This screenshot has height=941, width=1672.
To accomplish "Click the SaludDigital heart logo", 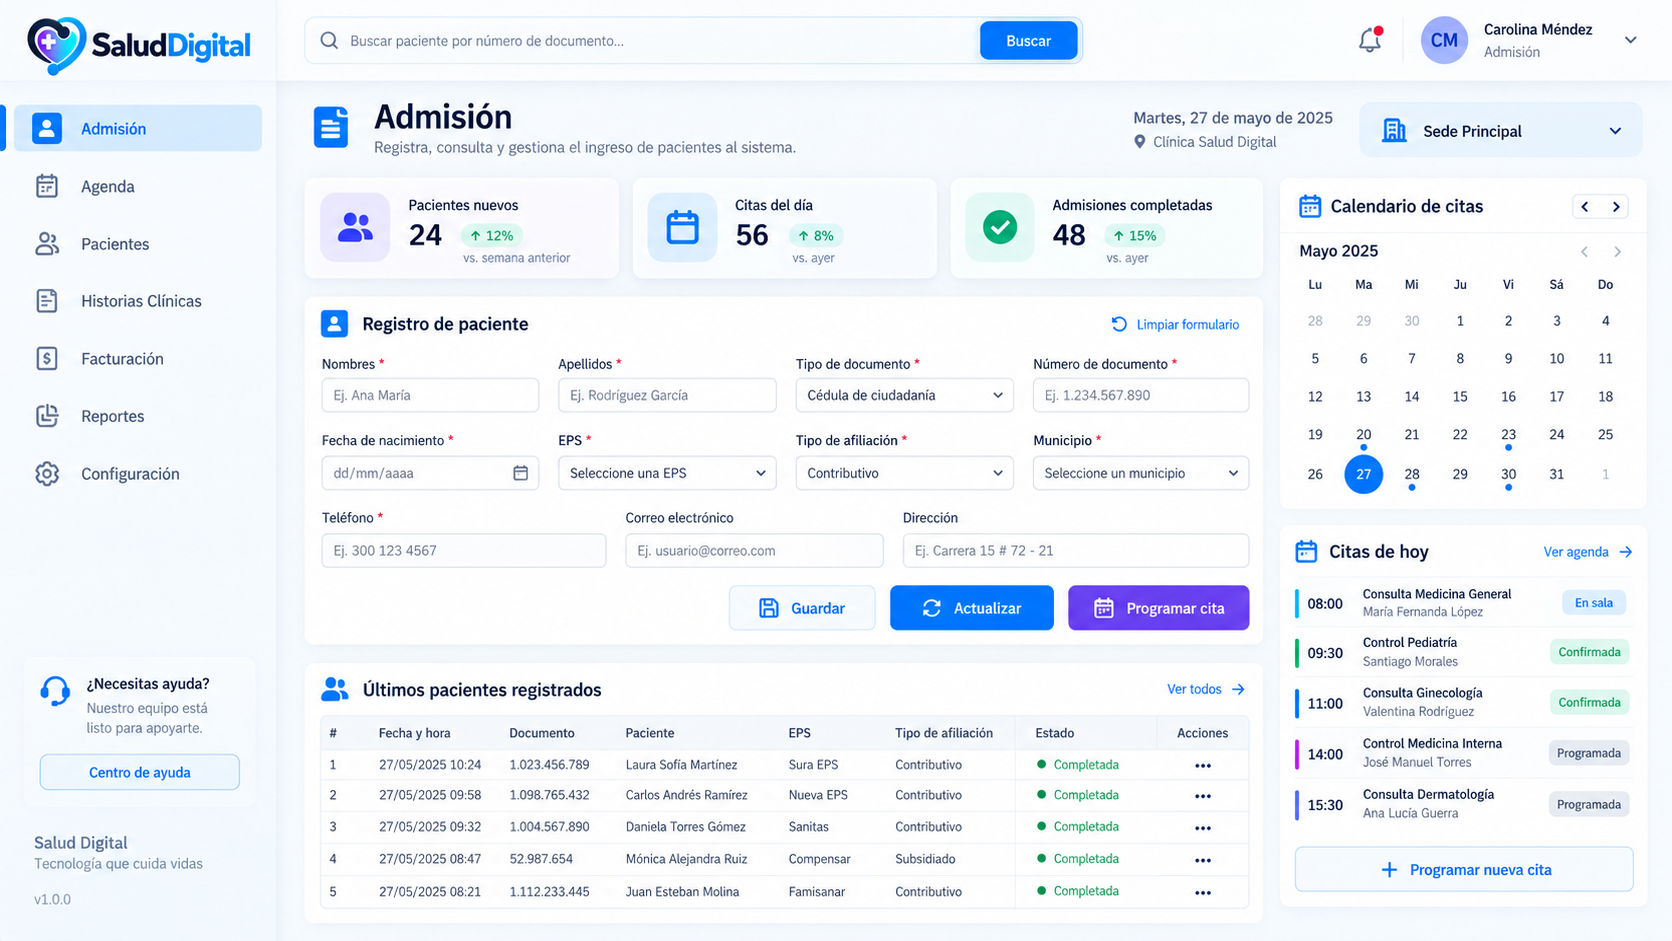I will coord(56,45).
